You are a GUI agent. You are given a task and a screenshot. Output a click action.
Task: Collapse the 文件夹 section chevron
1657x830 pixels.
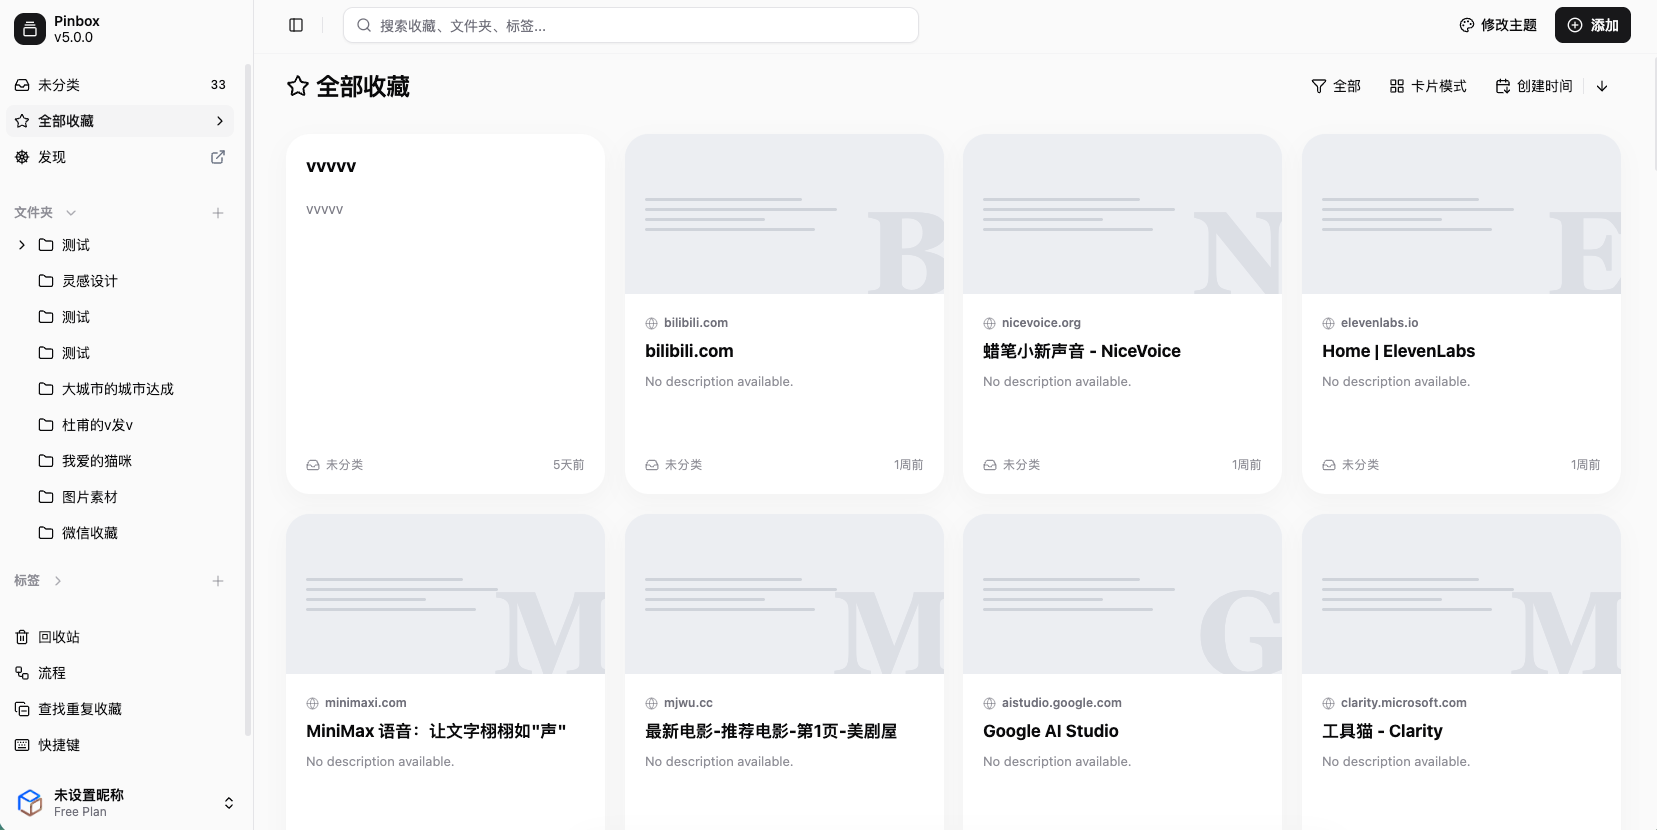click(x=71, y=213)
